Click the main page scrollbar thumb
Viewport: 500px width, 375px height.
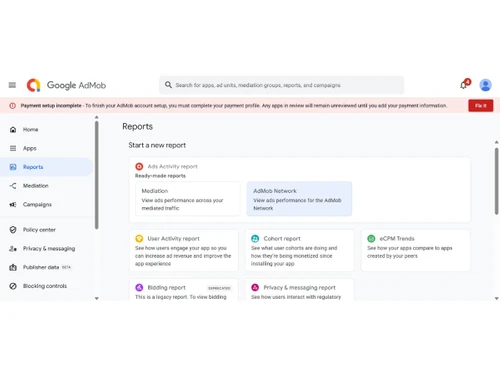pos(496,181)
